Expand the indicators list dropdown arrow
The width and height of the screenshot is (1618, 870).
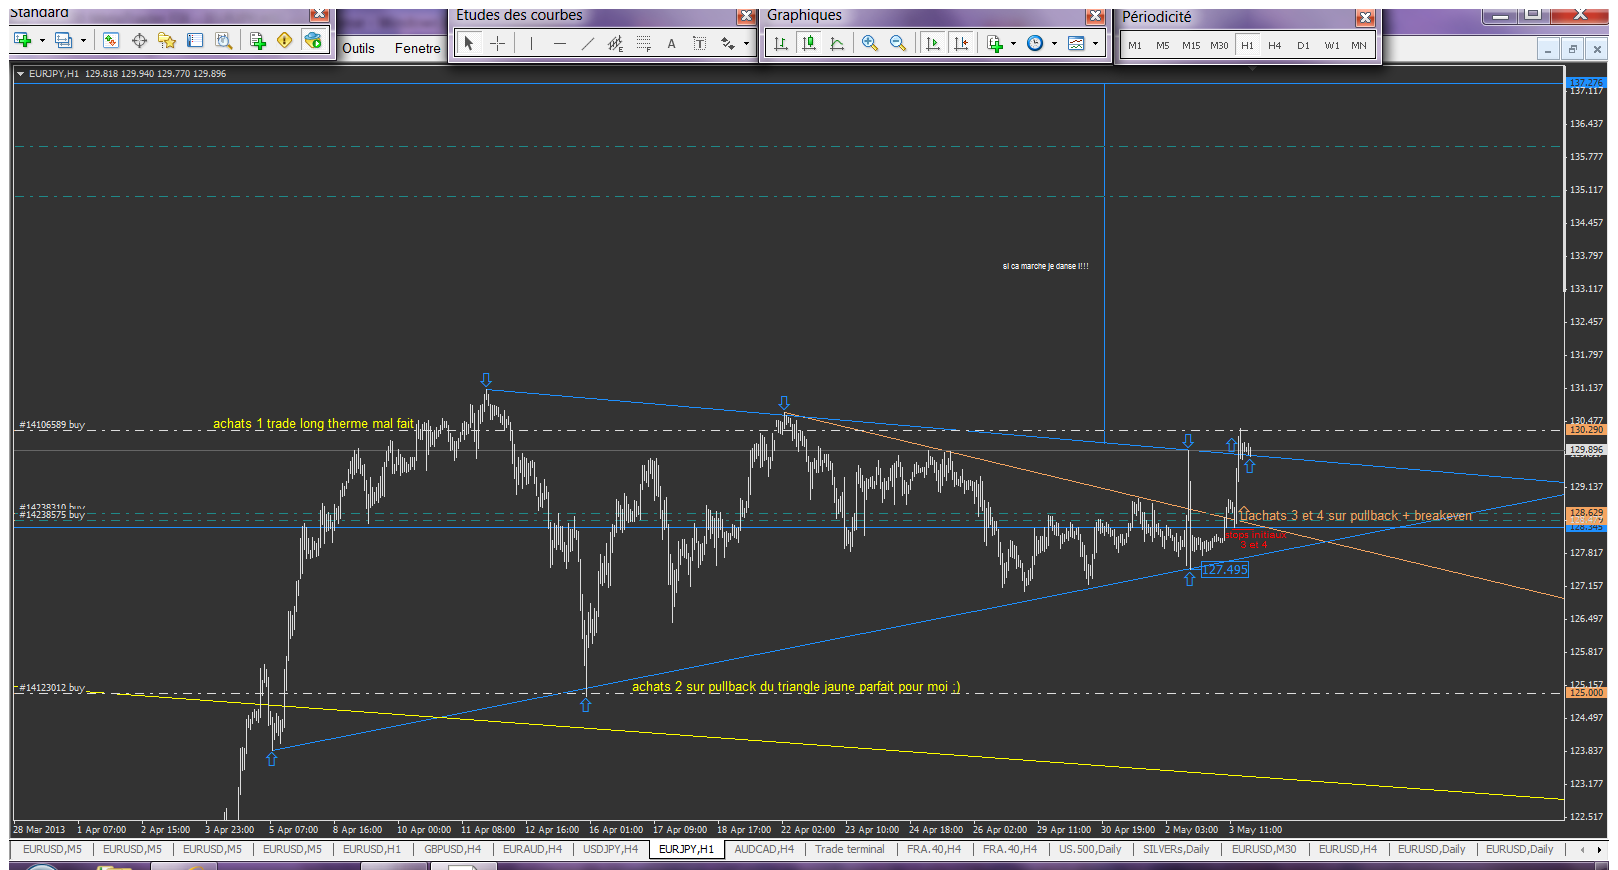(1013, 43)
